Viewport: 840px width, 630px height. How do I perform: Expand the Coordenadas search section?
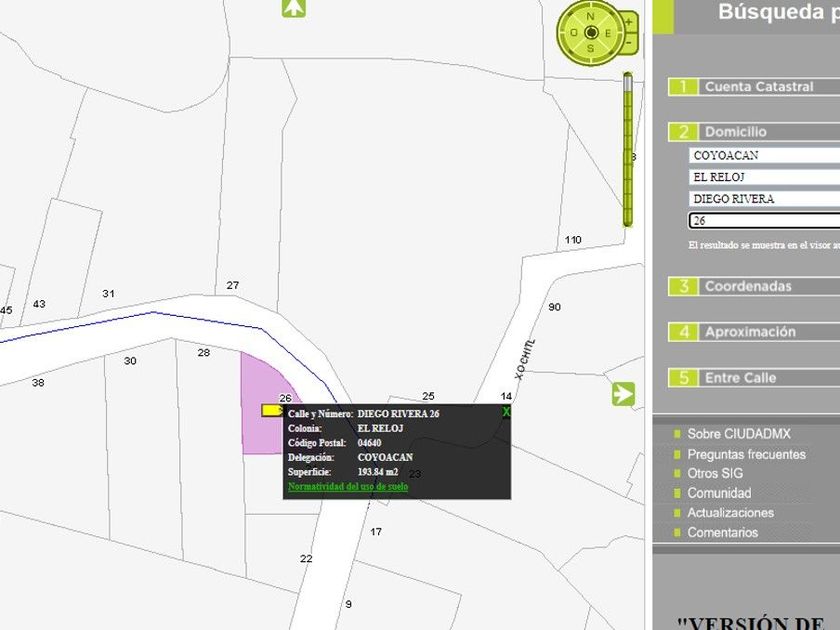(747, 286)
